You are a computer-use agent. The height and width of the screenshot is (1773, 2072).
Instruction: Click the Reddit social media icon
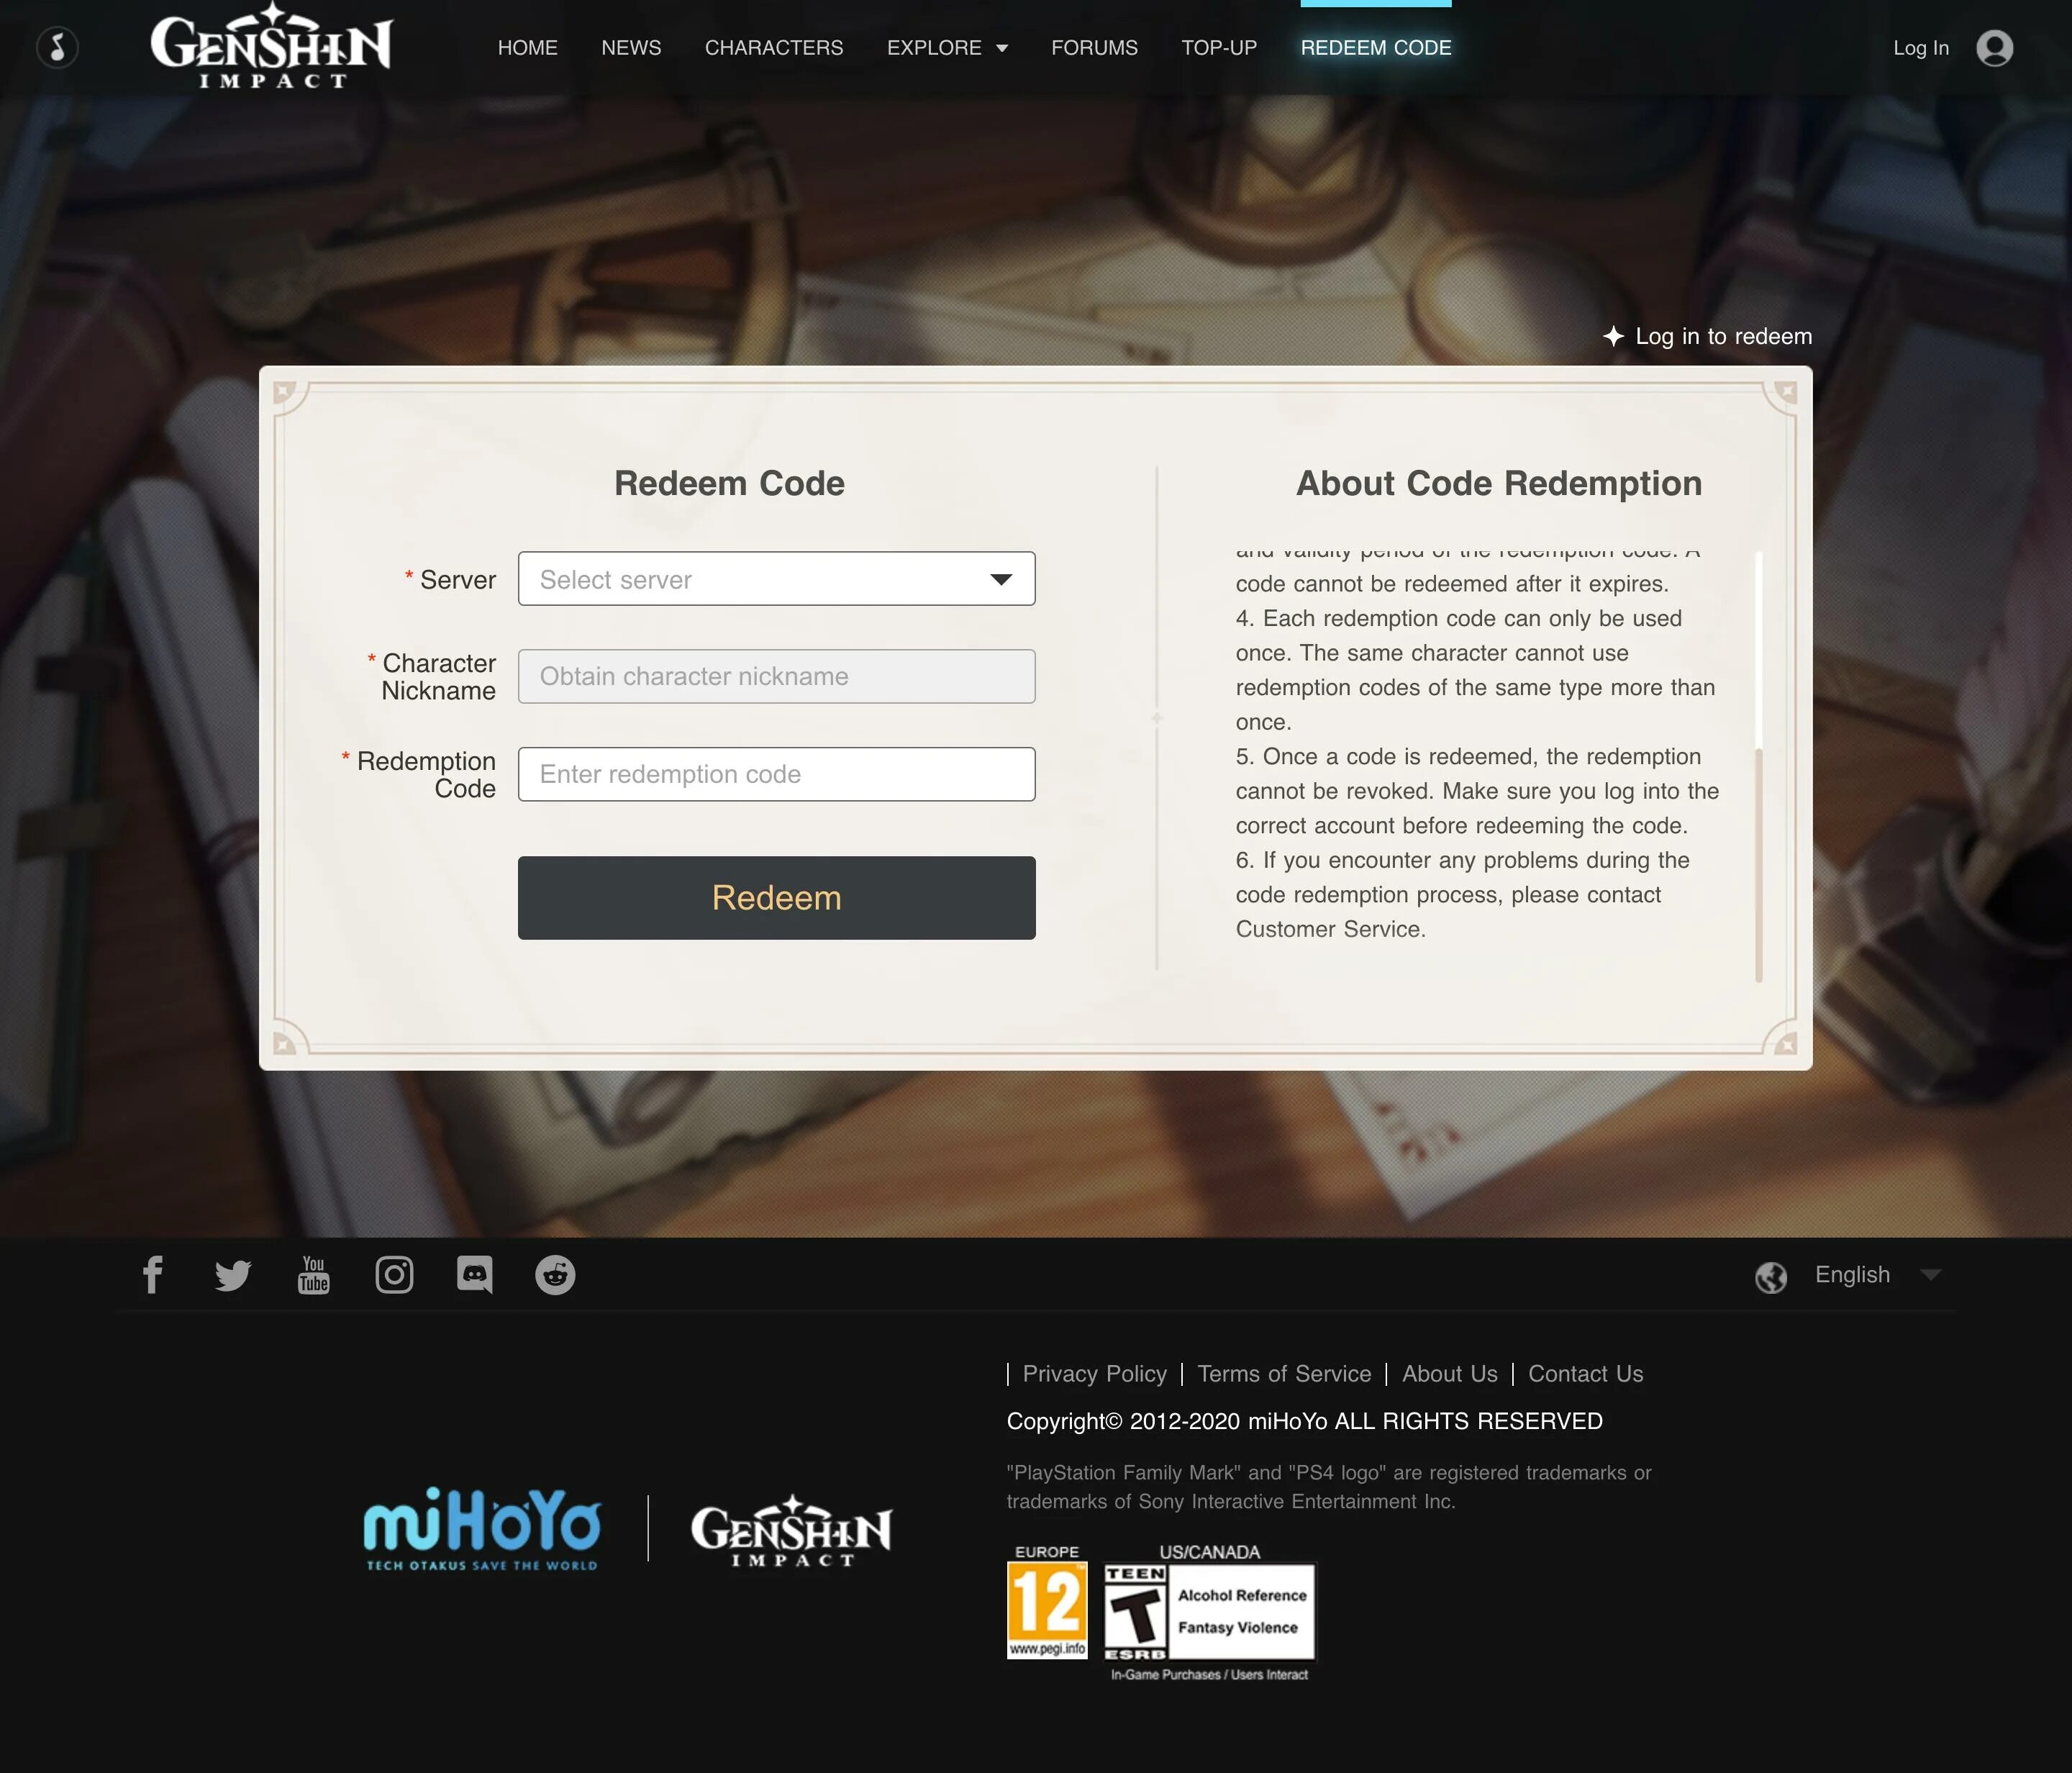556,1274
